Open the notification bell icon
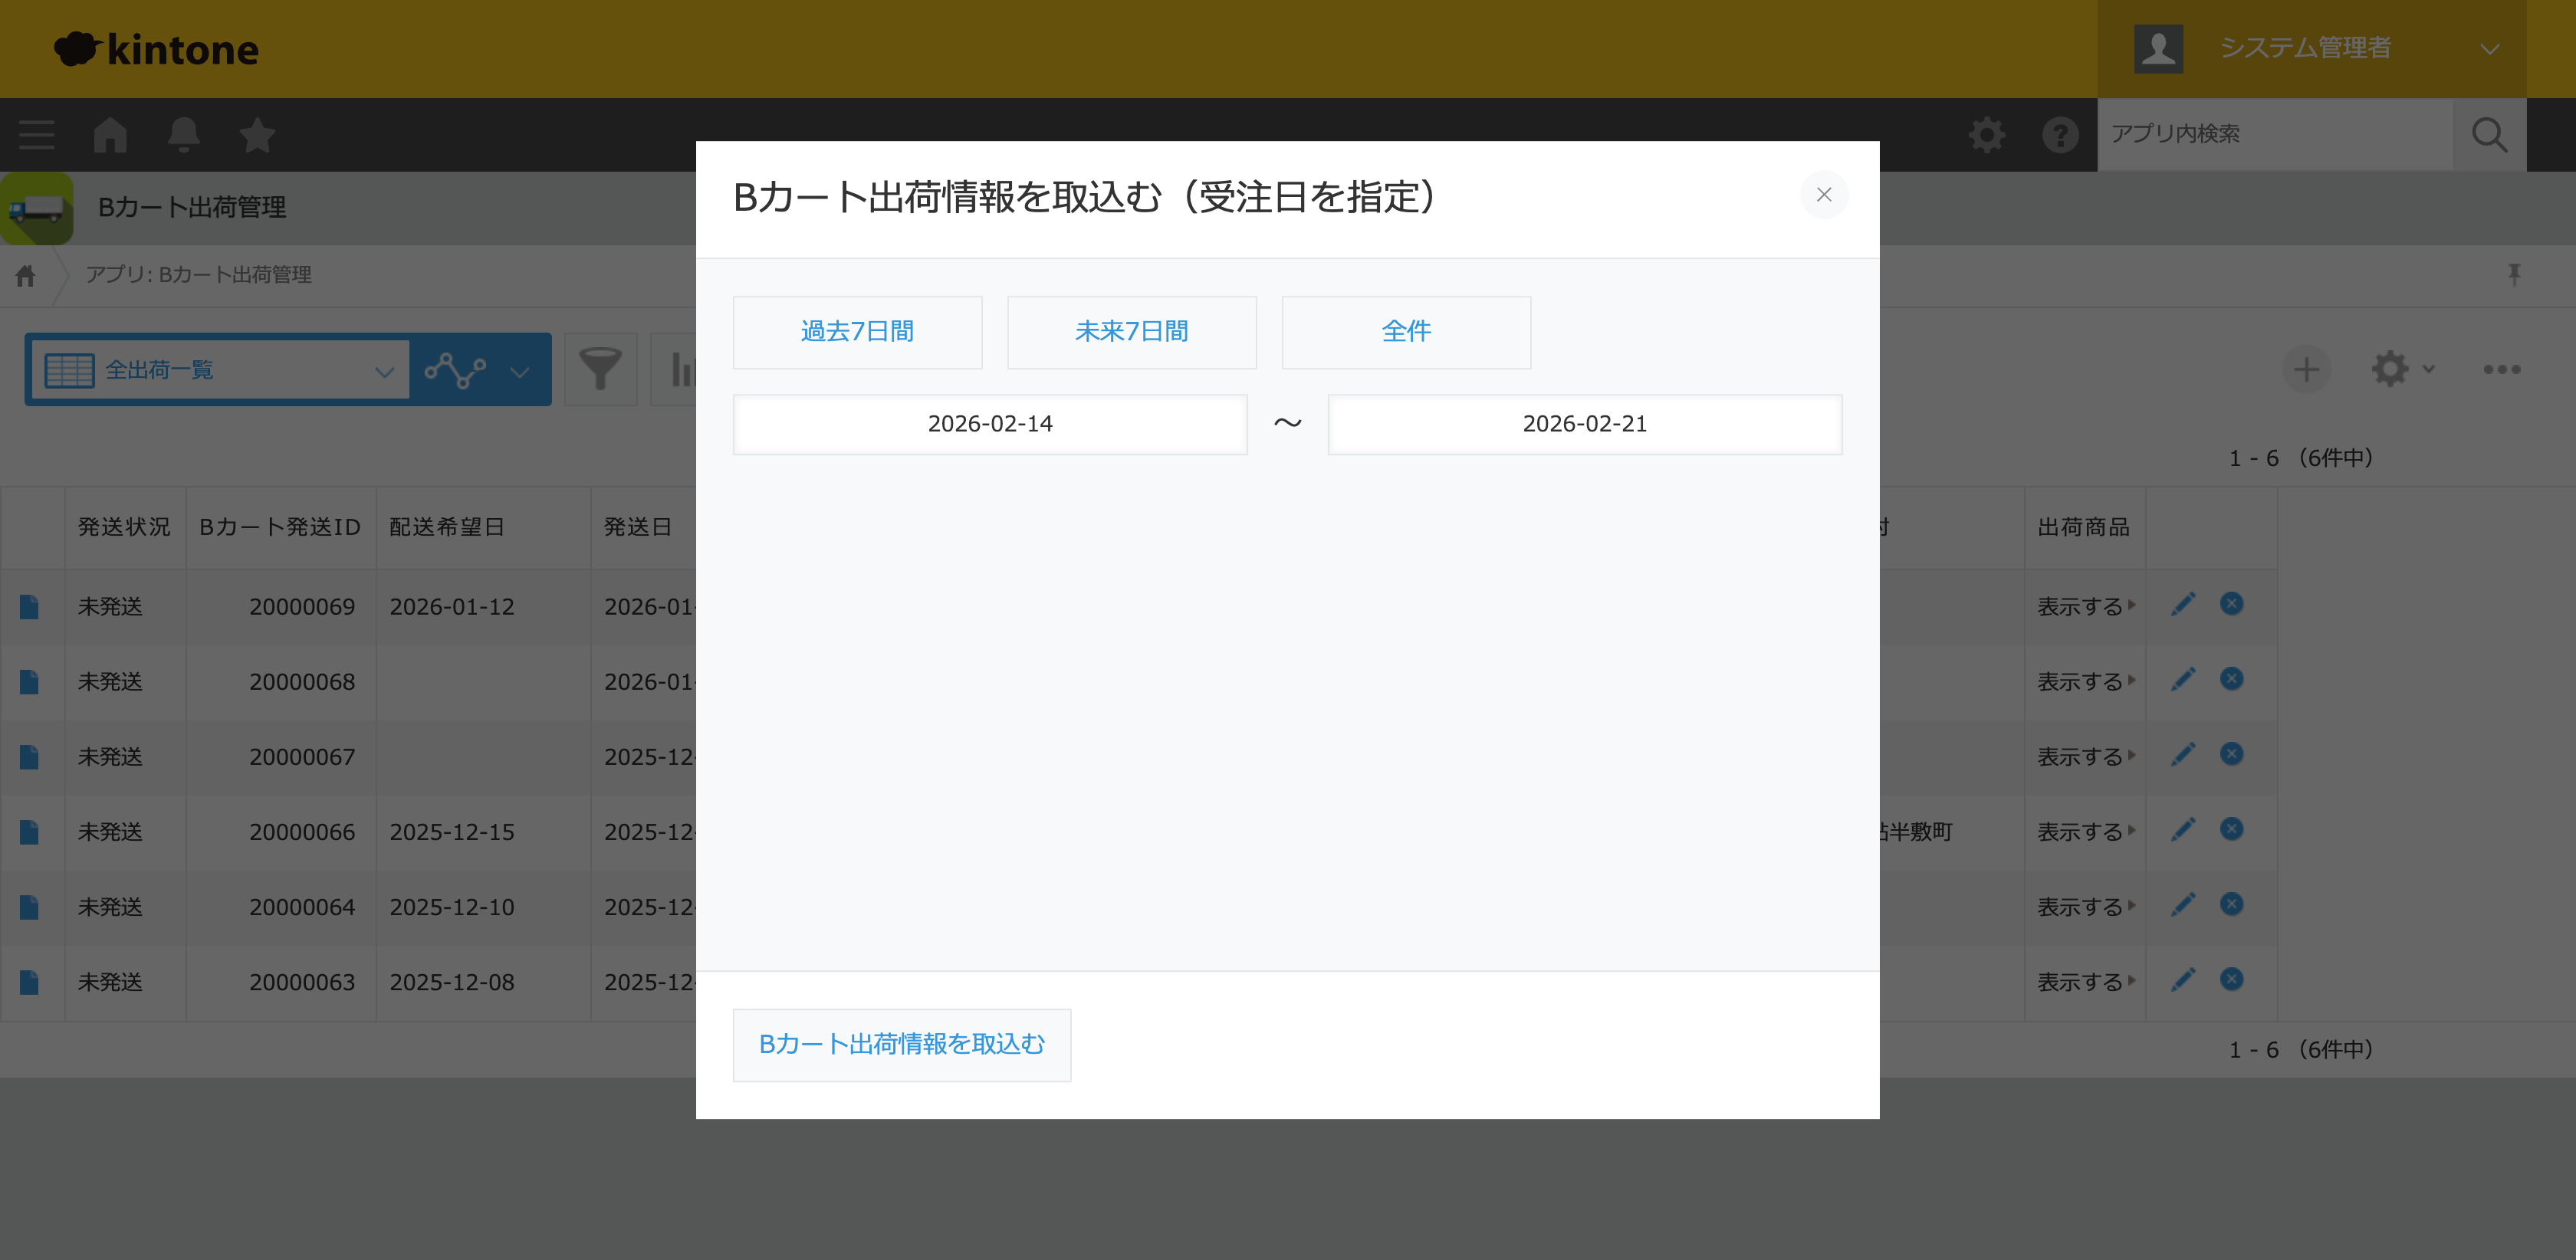 tap(183, 134)
